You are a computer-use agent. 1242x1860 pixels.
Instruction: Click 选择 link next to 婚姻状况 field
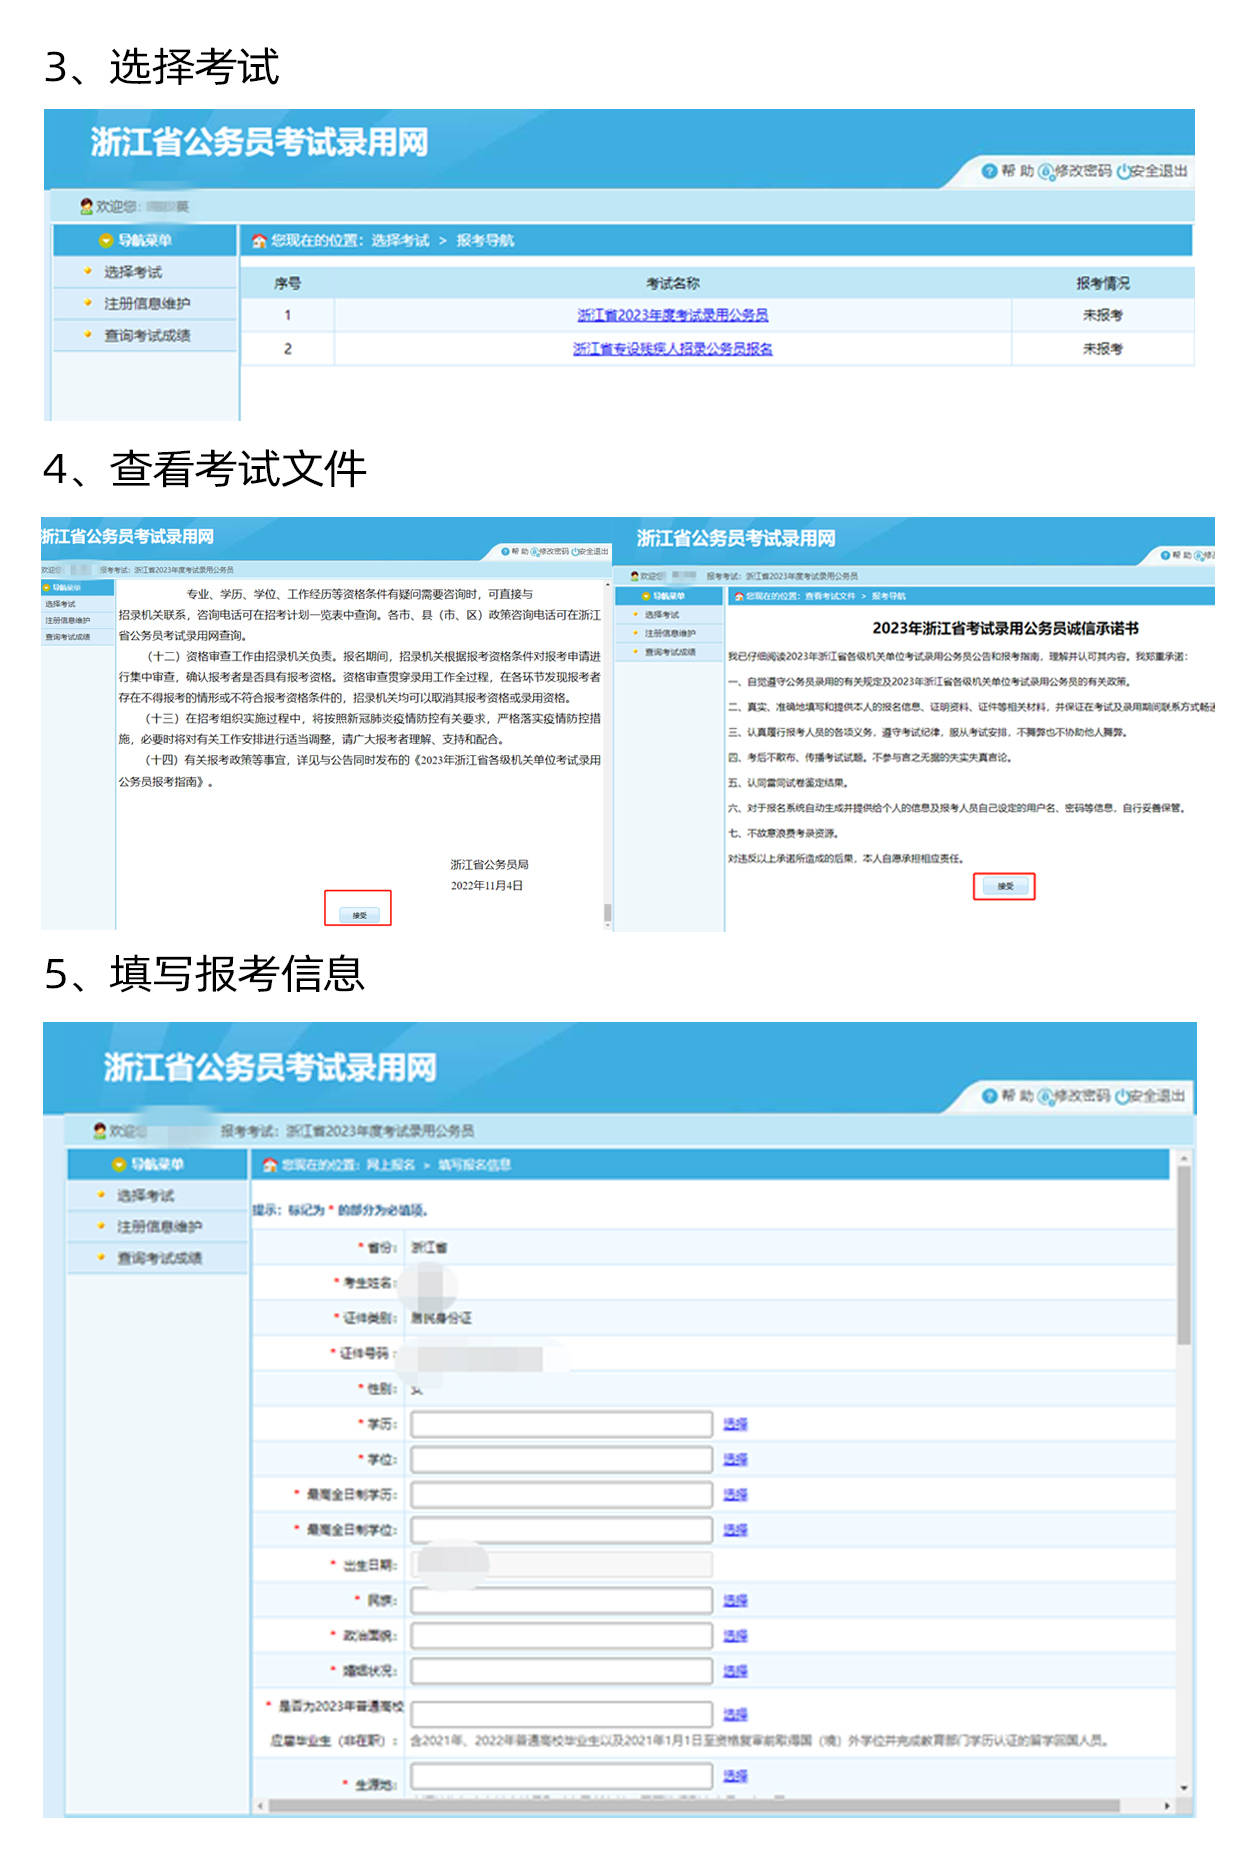735,1671
